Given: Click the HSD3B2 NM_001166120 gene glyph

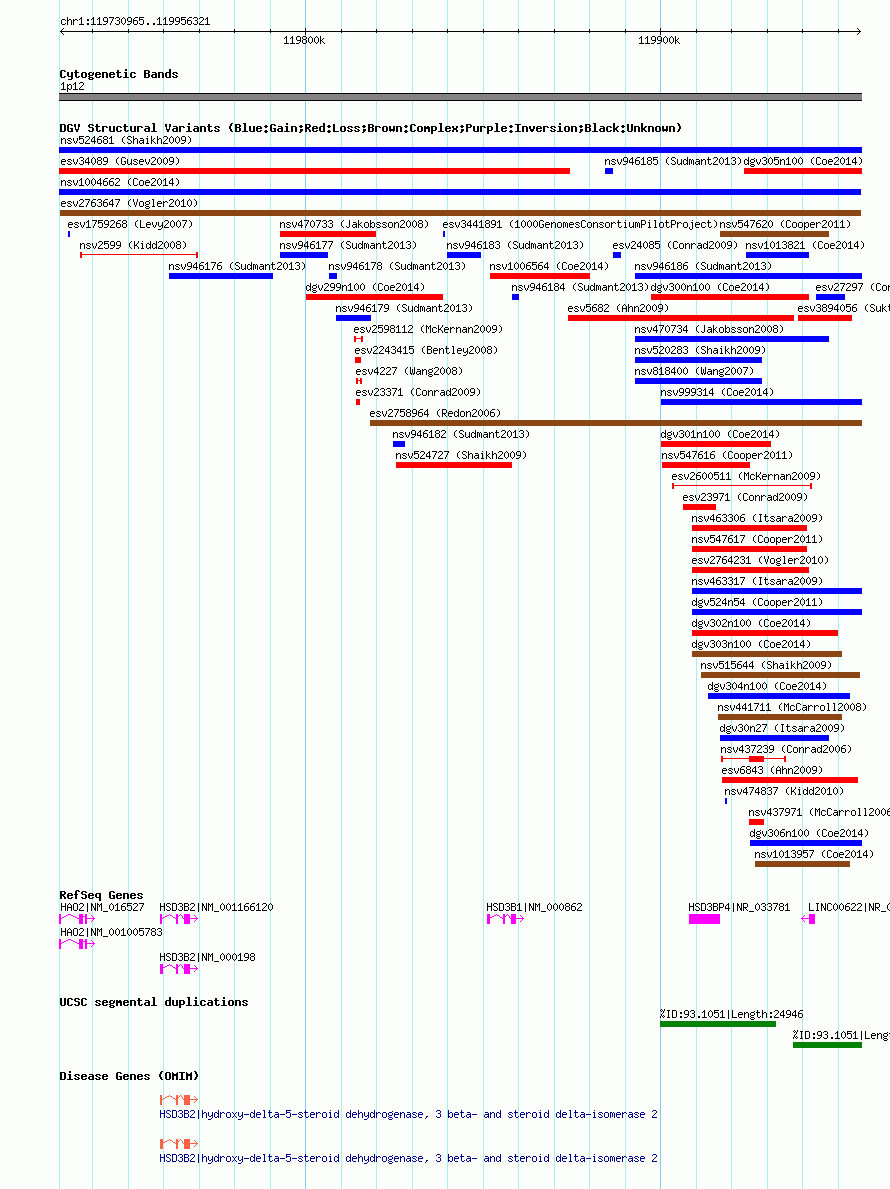Looking at the screenshot, I should tap(179, 919).
